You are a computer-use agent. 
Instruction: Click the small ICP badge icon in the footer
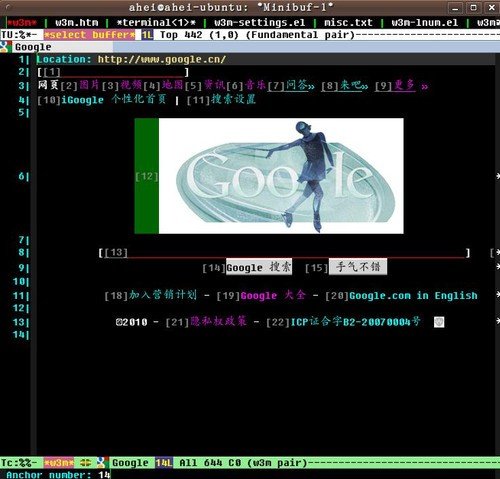(x=439, y=322)
